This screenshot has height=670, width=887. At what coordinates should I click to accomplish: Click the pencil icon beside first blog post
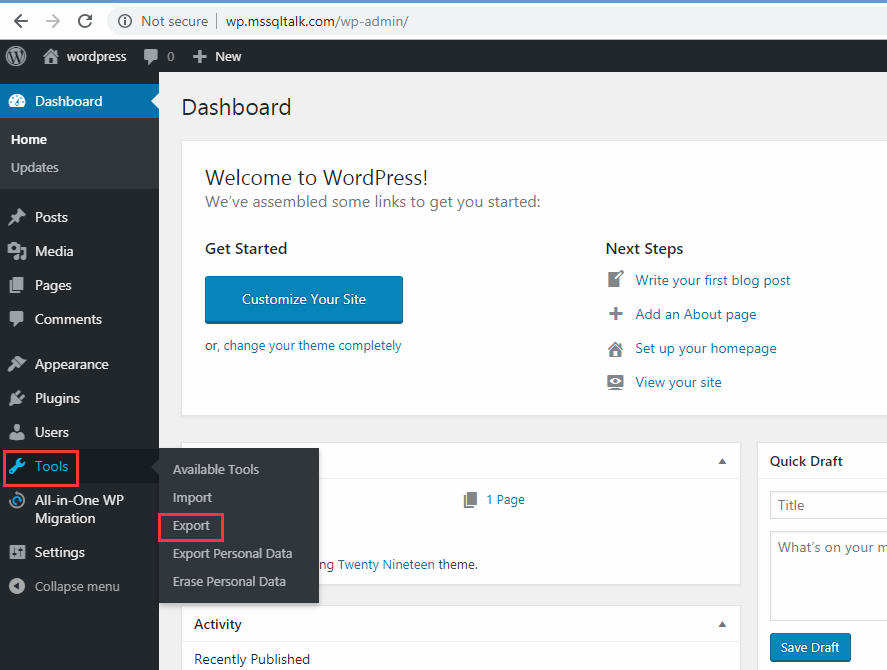tap(615, 280)
